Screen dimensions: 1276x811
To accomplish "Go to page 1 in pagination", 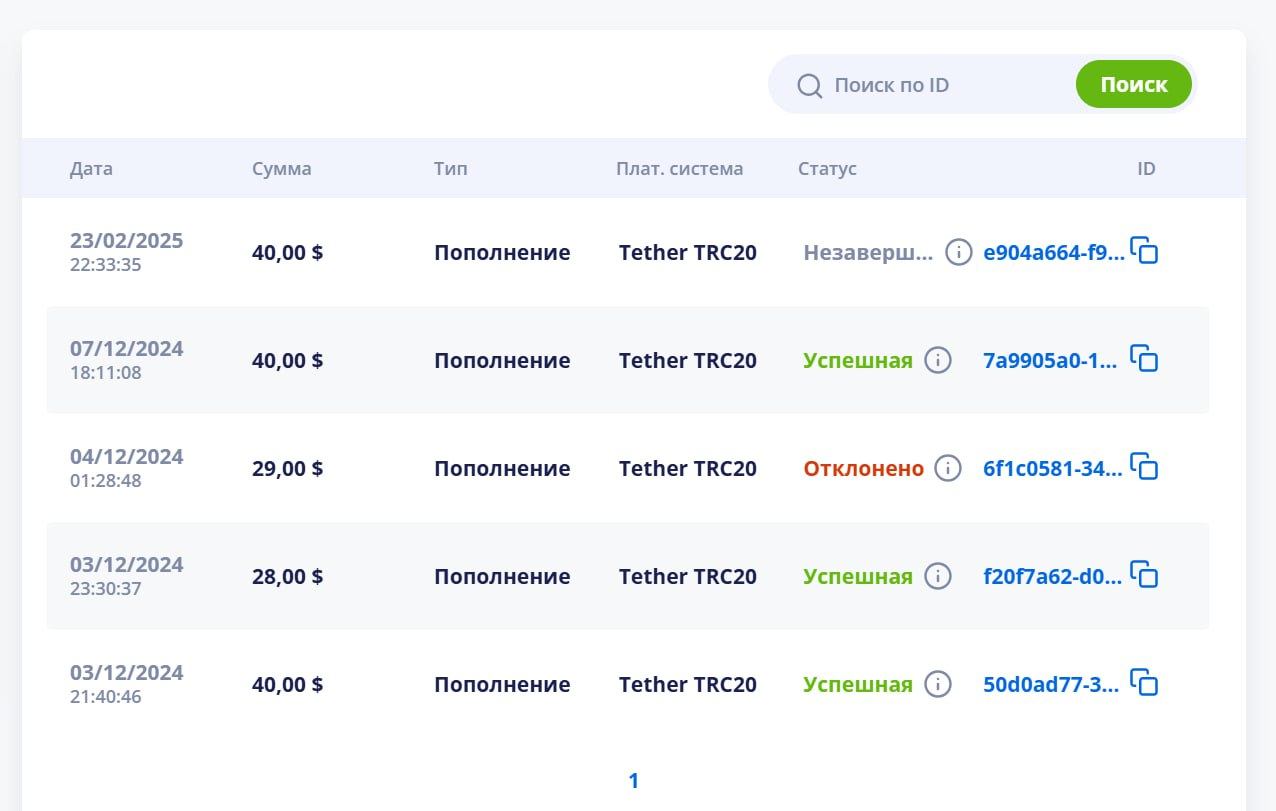I will point(633,781).
